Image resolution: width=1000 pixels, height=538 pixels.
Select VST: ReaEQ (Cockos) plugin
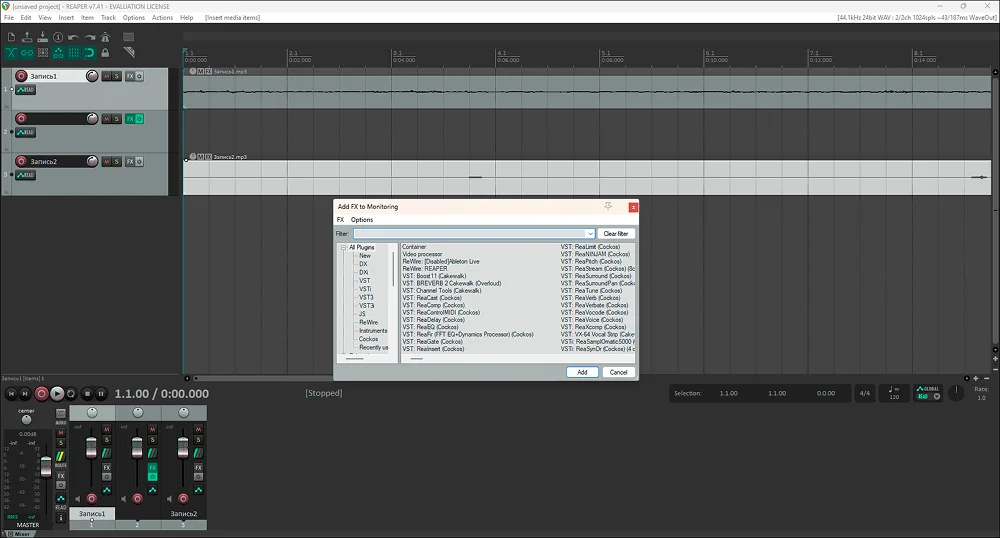430,327
